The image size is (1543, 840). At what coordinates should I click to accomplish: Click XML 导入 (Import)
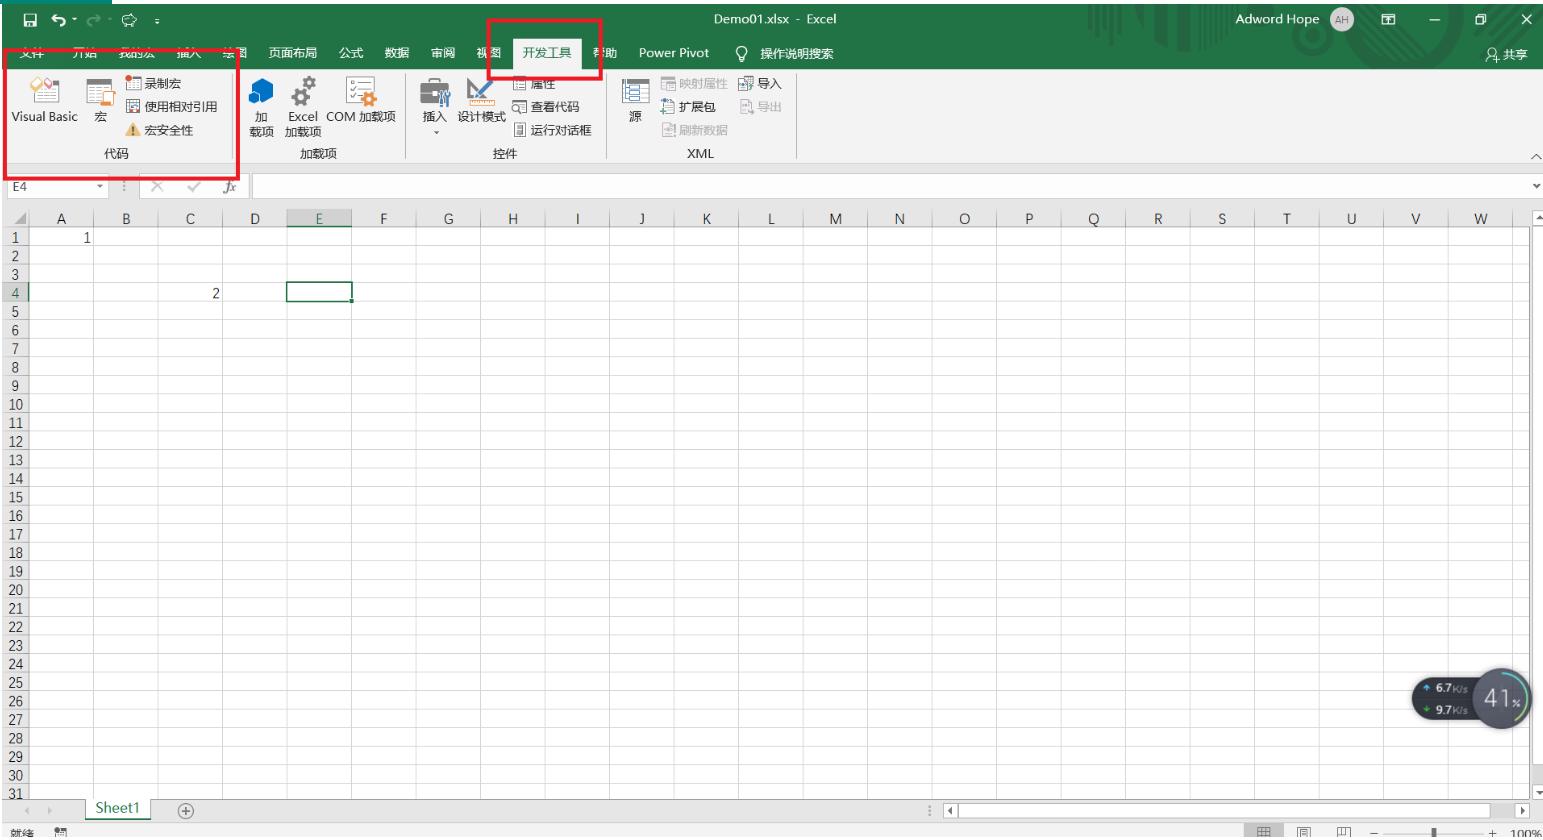tap(760, 84)
